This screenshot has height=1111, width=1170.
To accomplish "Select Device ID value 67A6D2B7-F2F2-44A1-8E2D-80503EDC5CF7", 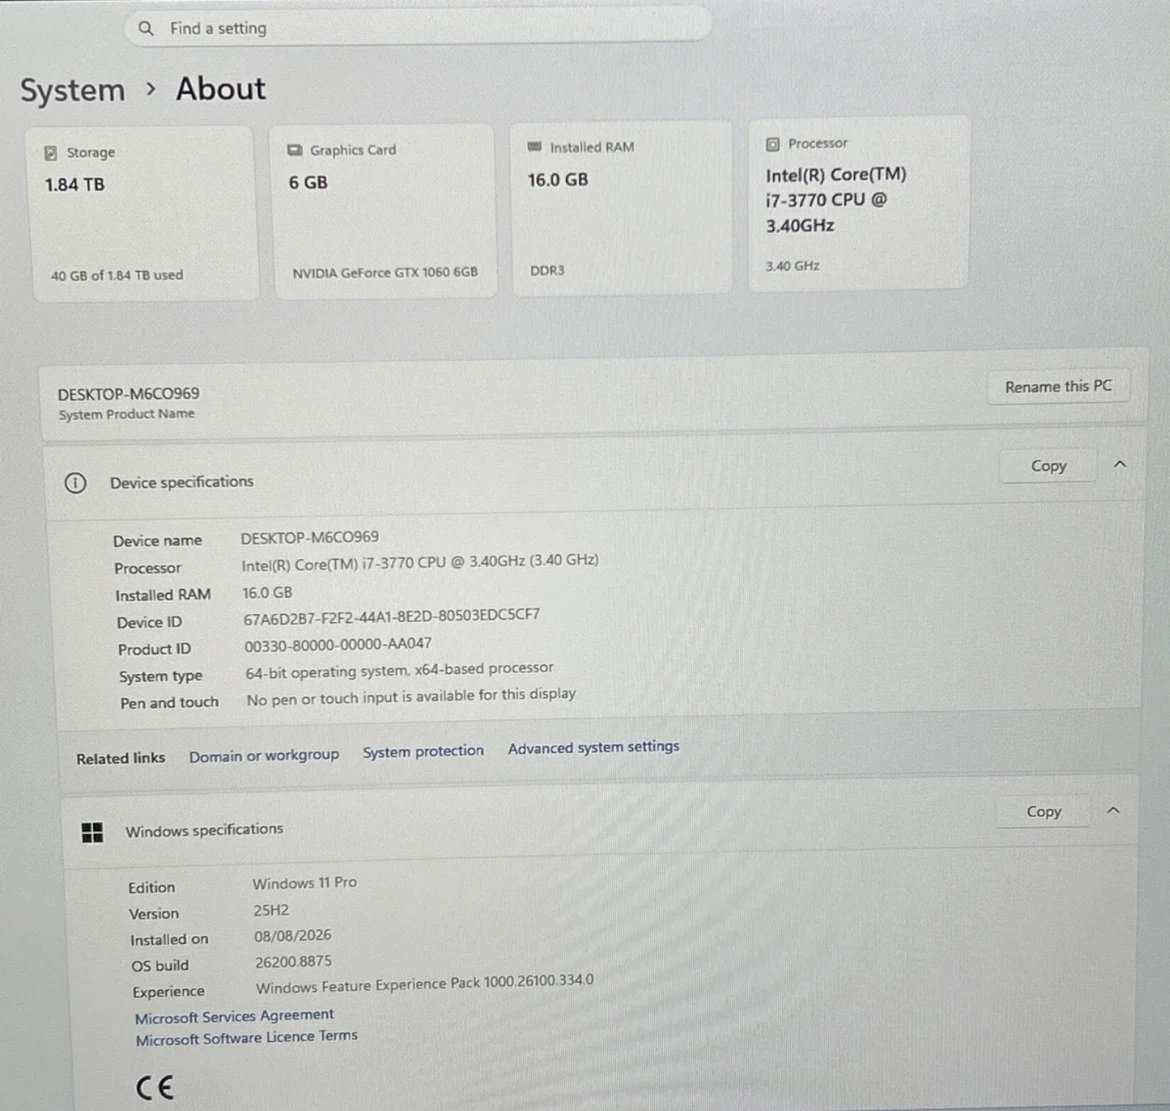I will 392,617.
